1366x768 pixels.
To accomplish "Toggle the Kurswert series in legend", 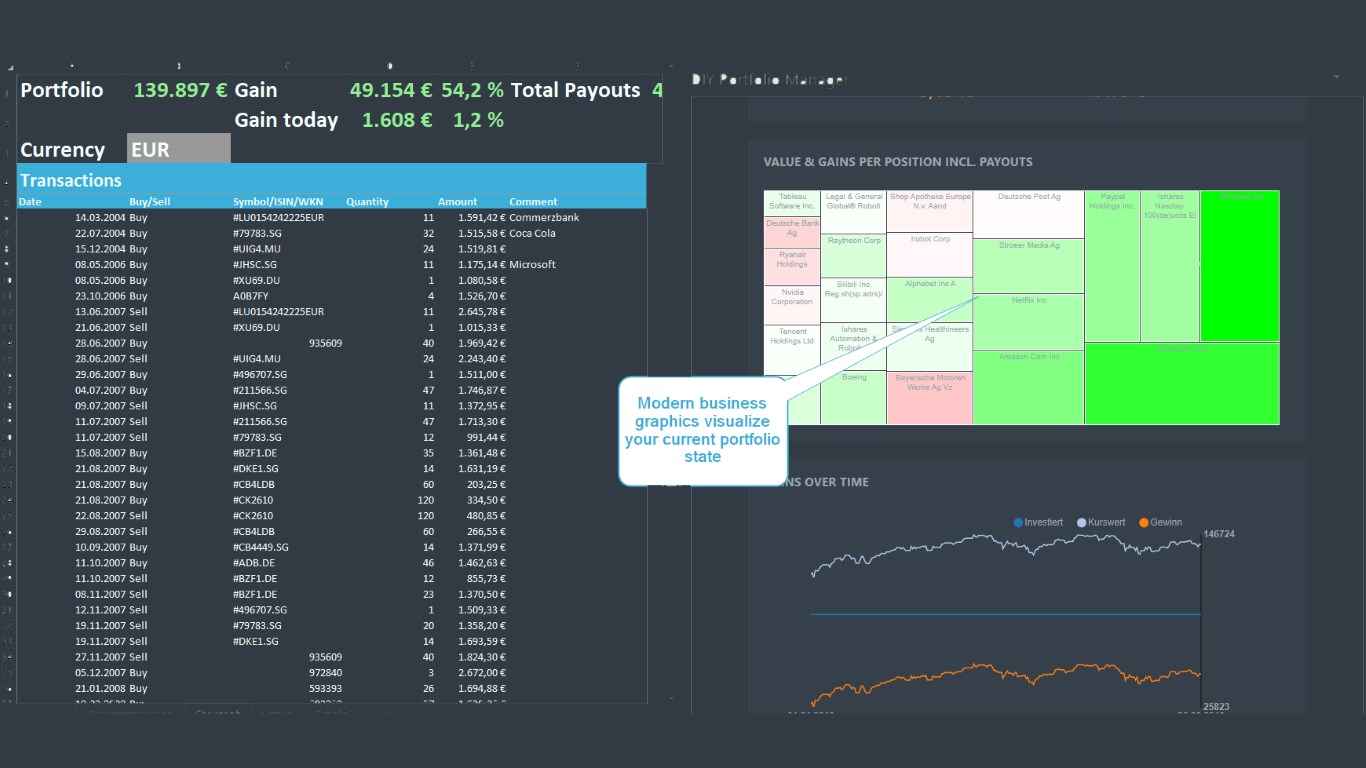I will coord(1081,522).
